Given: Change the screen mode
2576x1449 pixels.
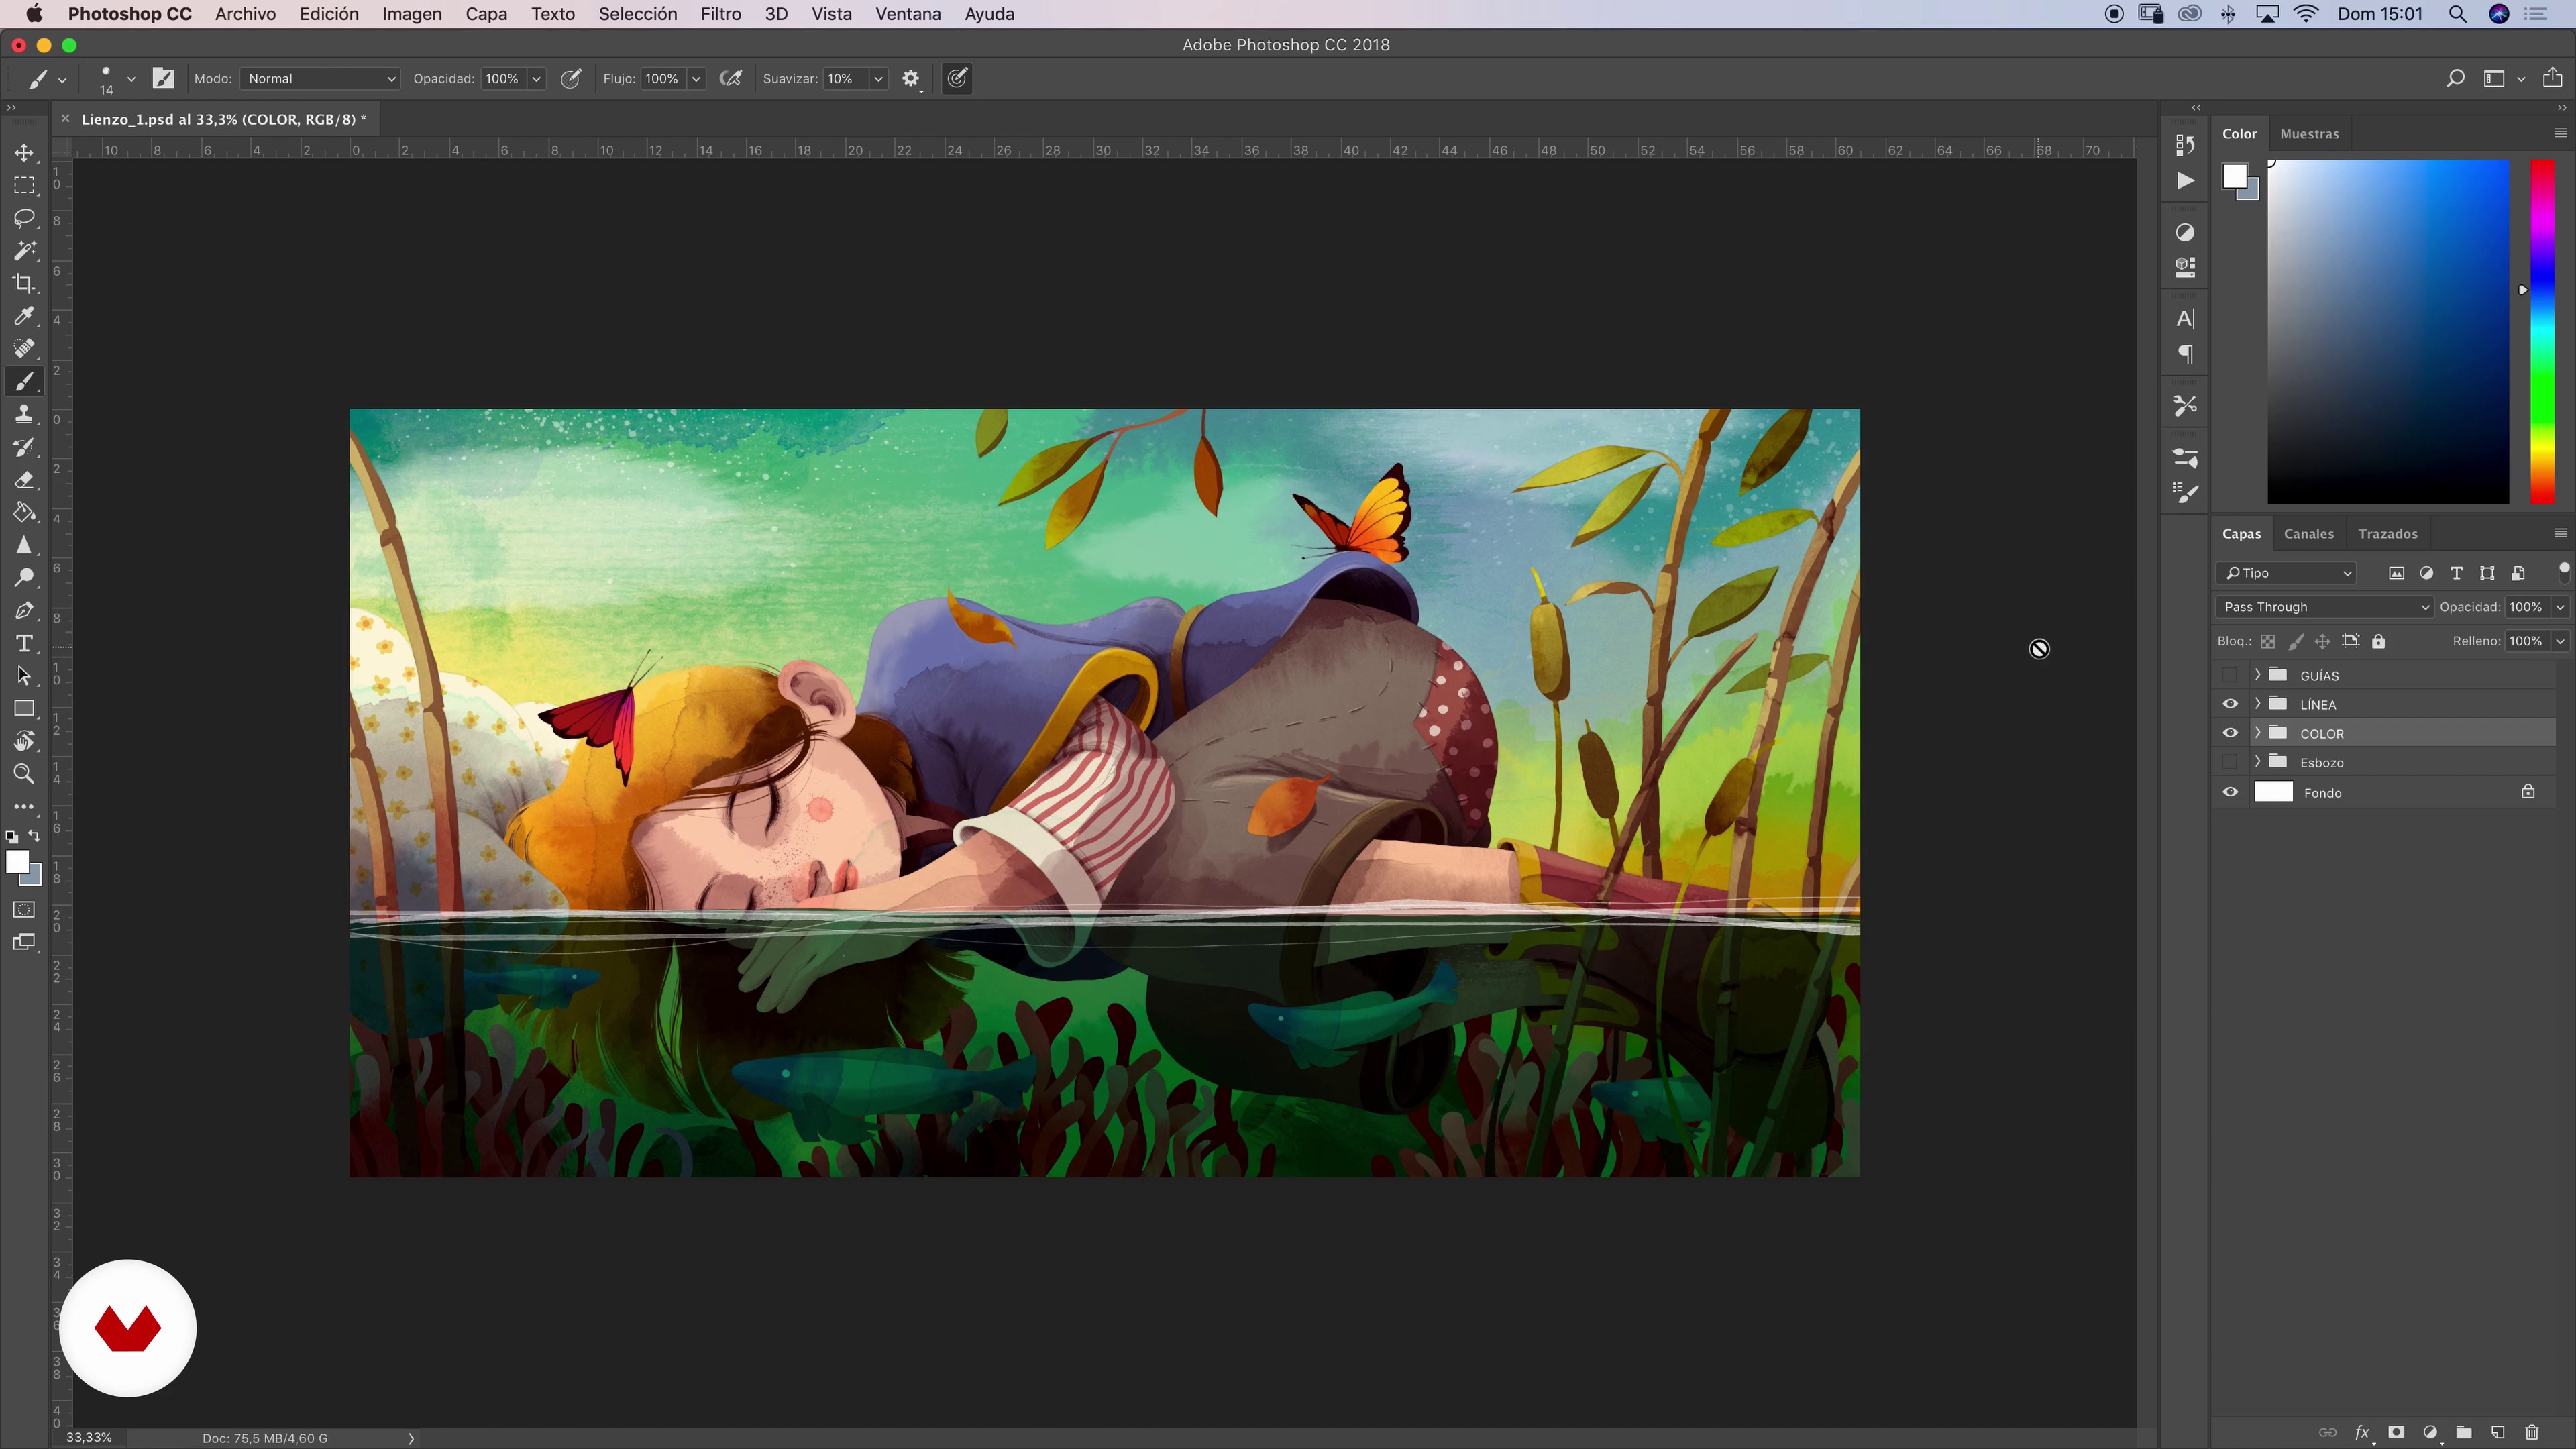Looking at the screenshot, I should [x=24, y=942].
